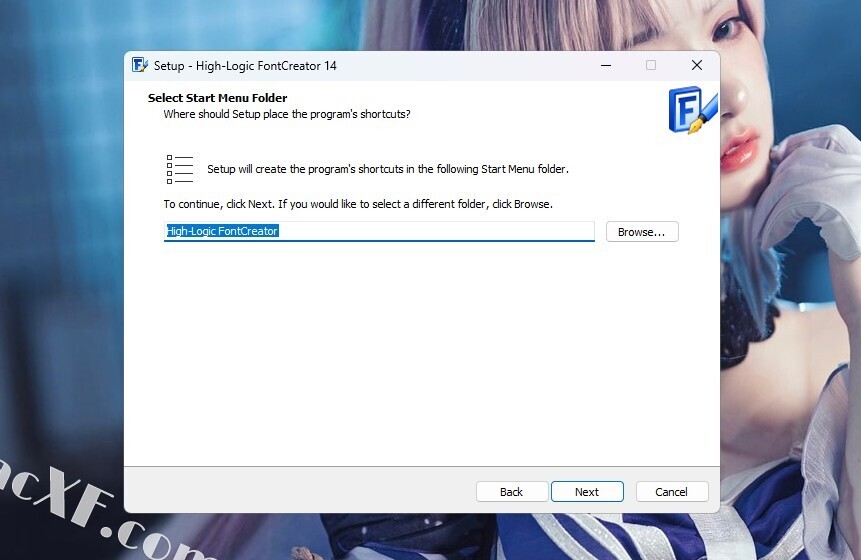The width and height of the screenshot is (861, 560).
Task: Click the 'To continue, click Next' instruction
Action: 357,204
